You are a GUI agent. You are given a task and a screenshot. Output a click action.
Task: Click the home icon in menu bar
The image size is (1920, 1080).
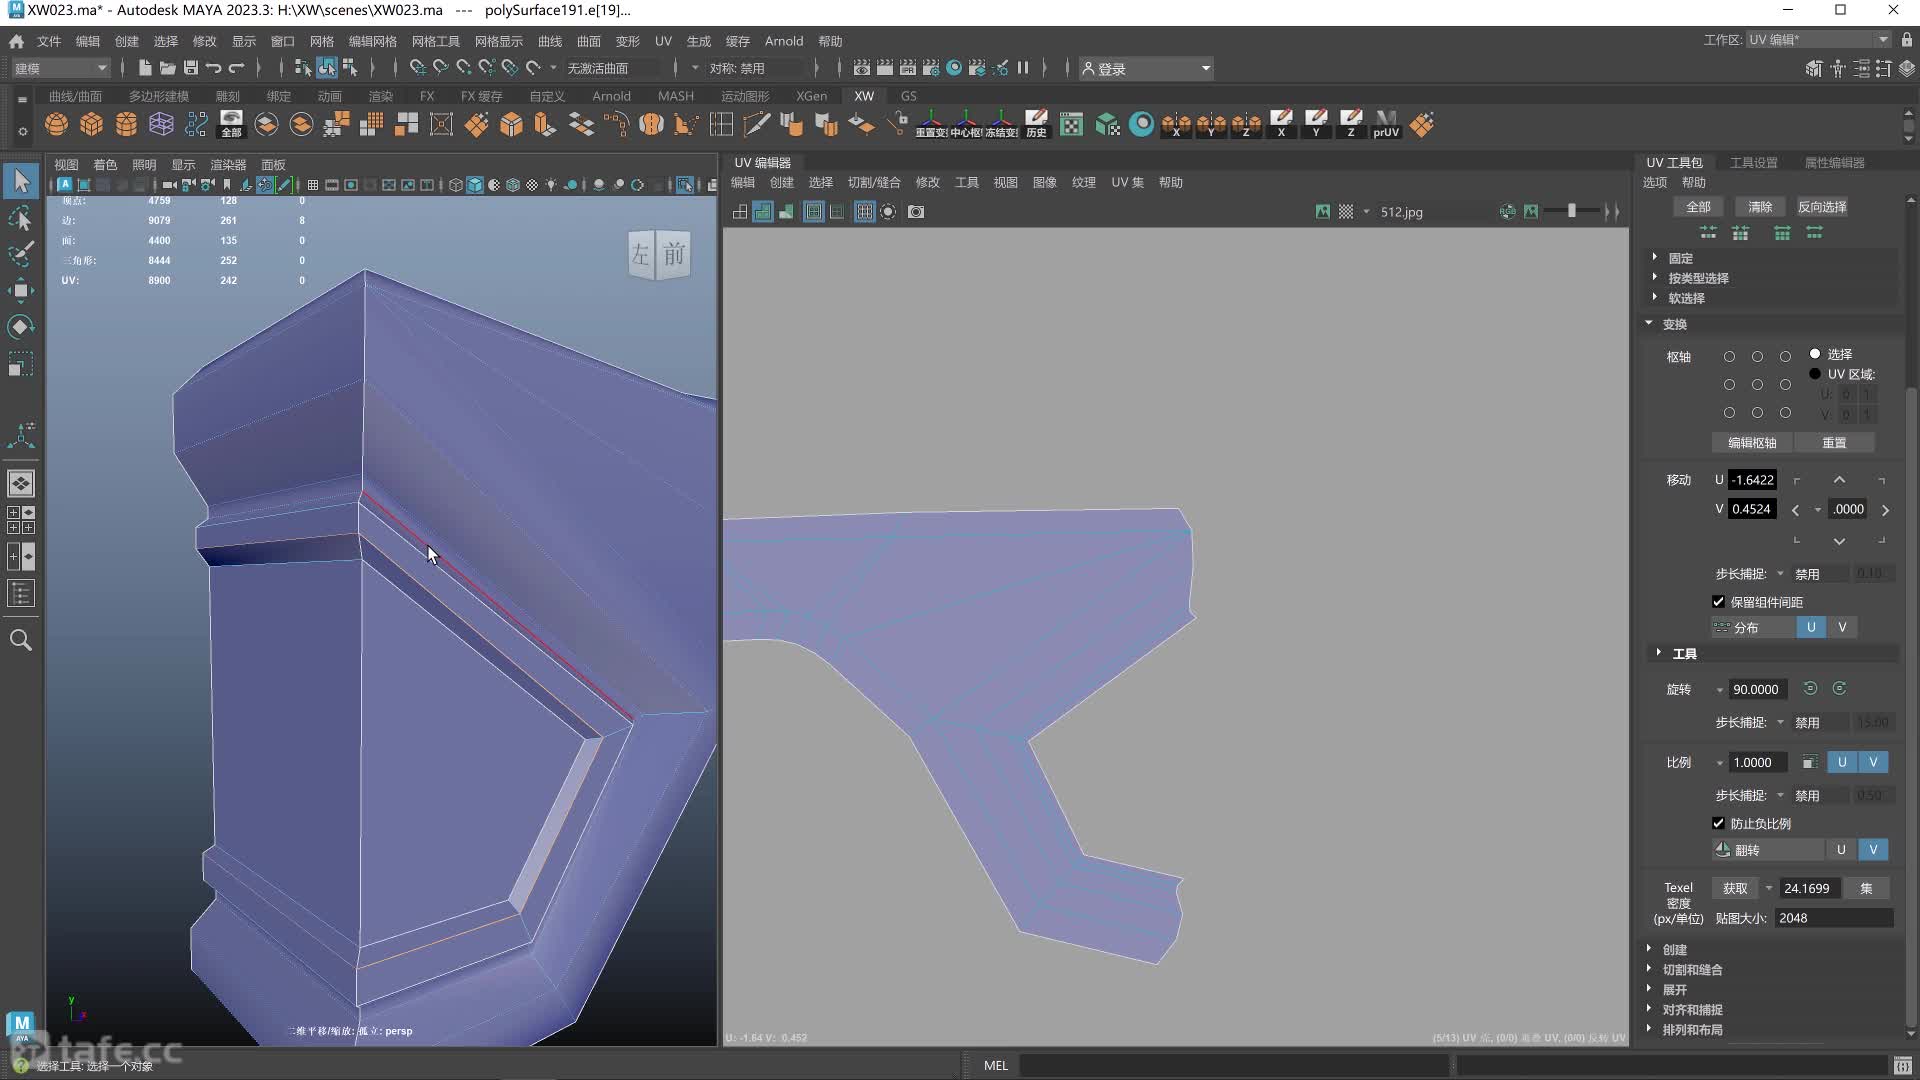click(x=17, y=41)
